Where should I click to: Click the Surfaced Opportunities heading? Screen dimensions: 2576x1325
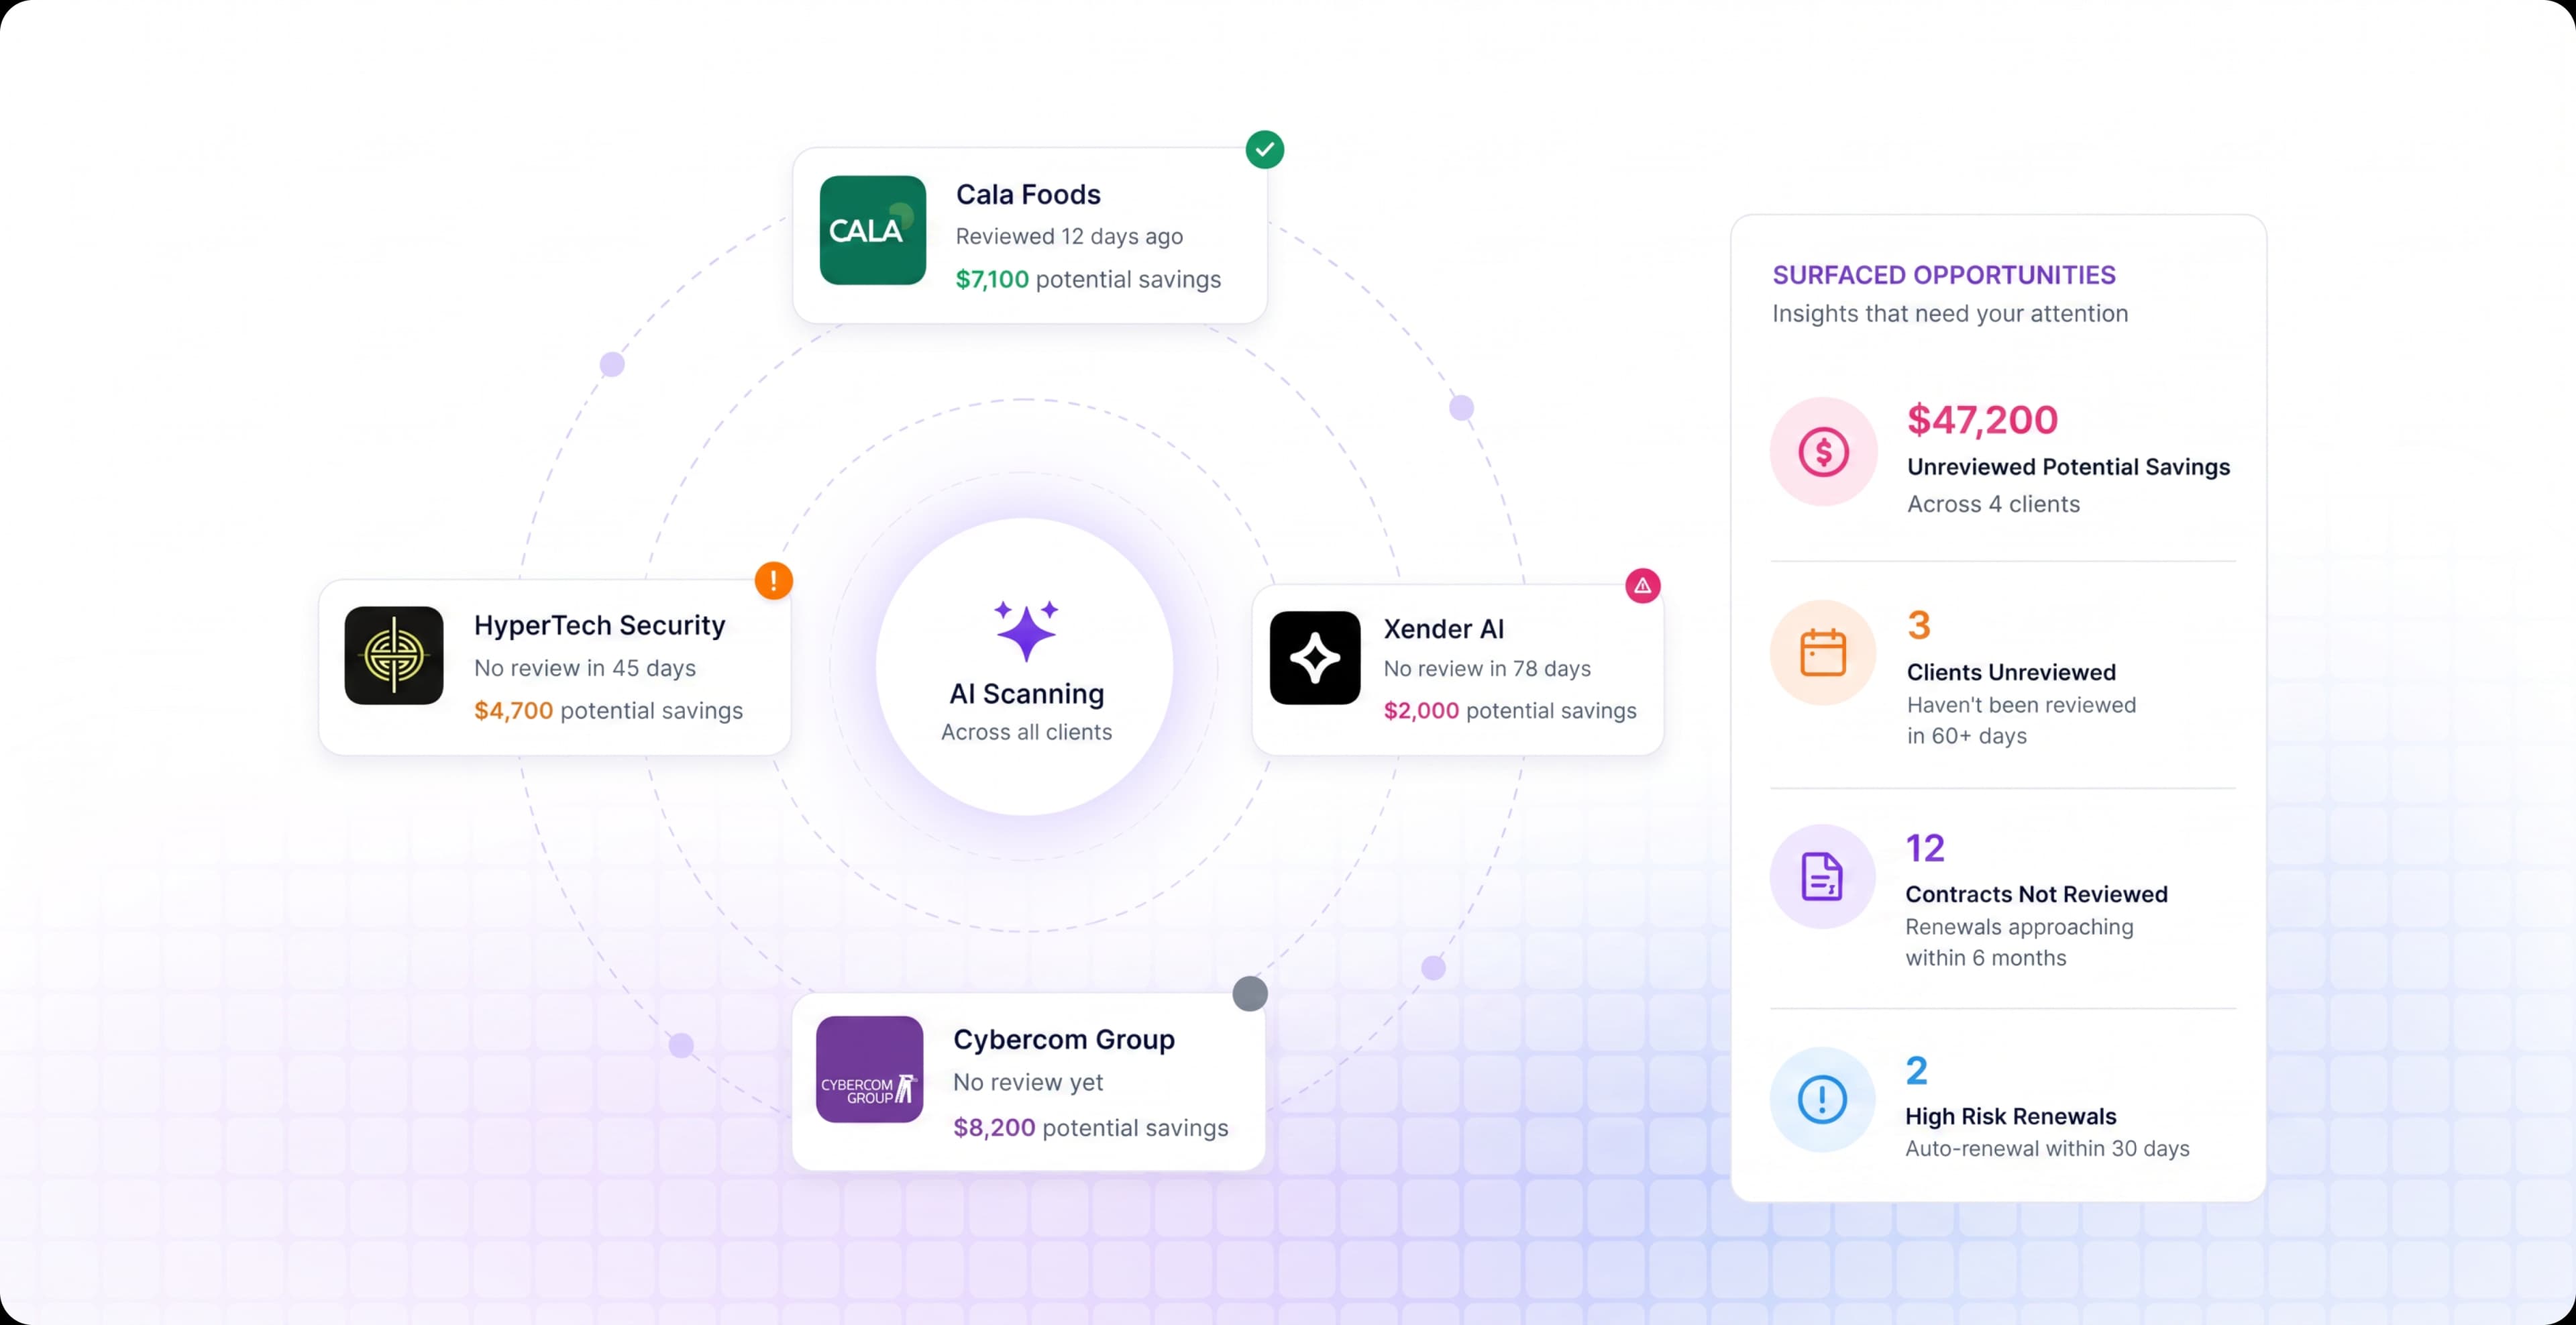[x=1944, y=275]
